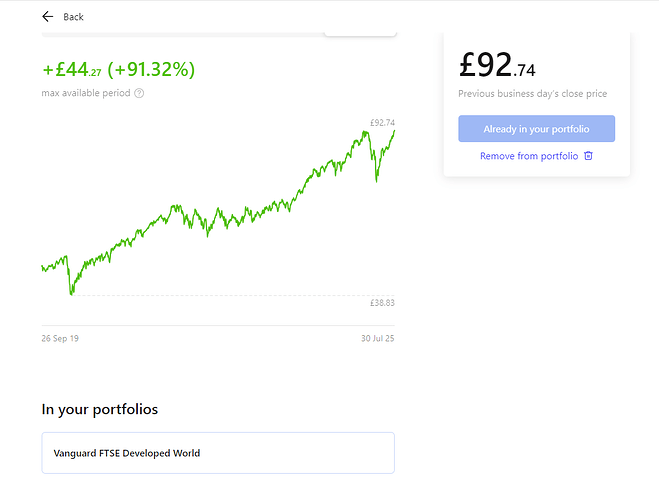This screenshot has width=659, height=500.
Task: Click the max available period label
Action: point(87,93)
